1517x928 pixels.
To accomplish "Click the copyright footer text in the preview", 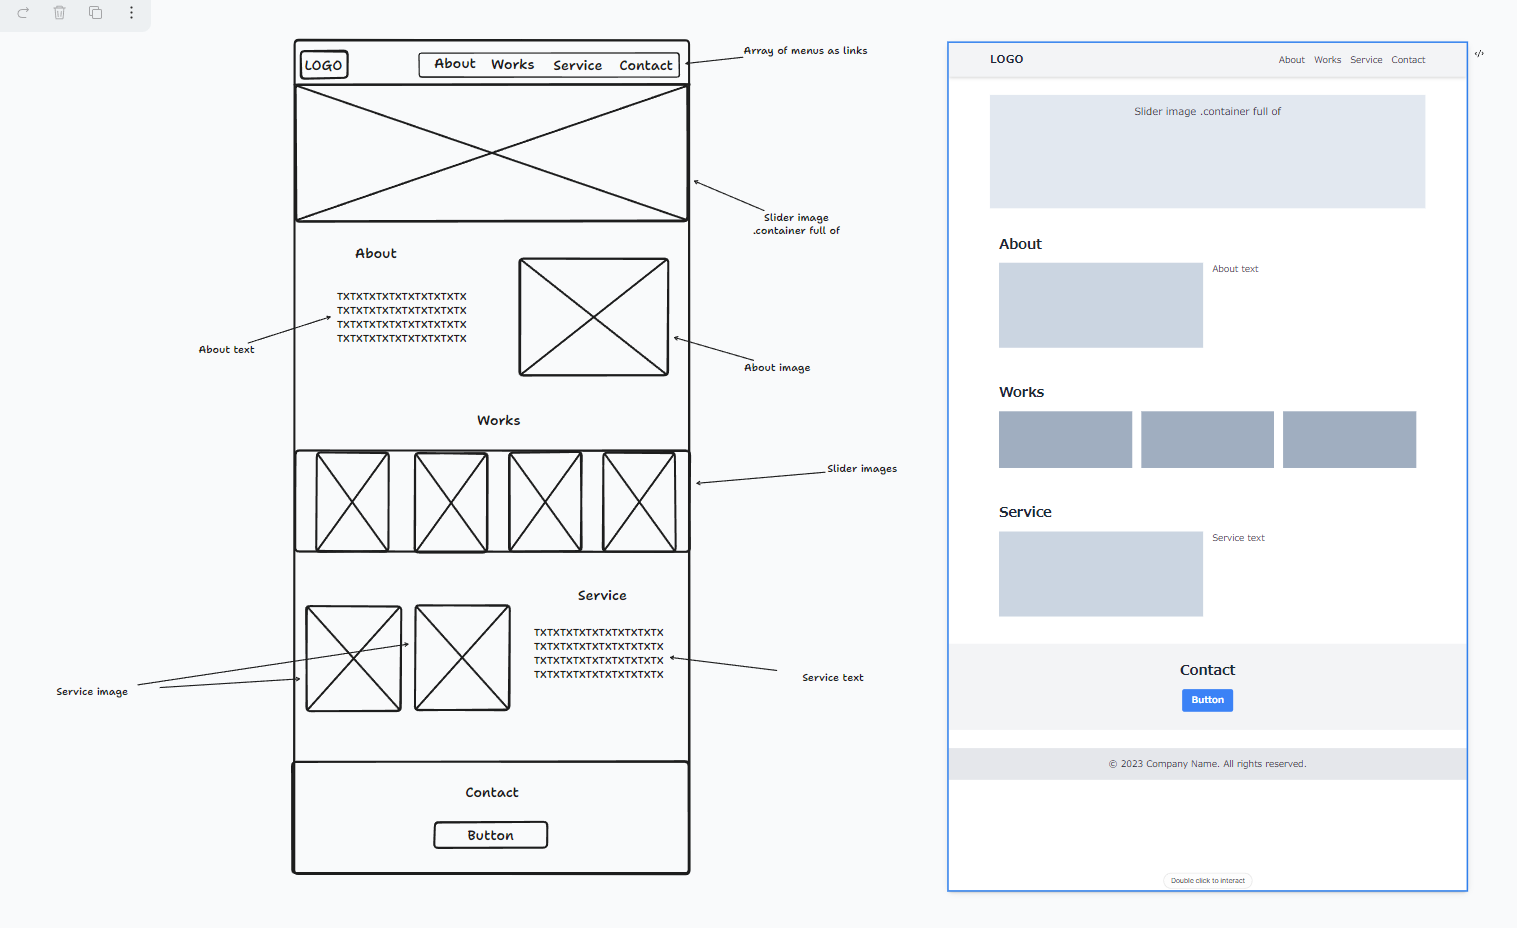I will pyautogui.click(x=1207, y=763).
